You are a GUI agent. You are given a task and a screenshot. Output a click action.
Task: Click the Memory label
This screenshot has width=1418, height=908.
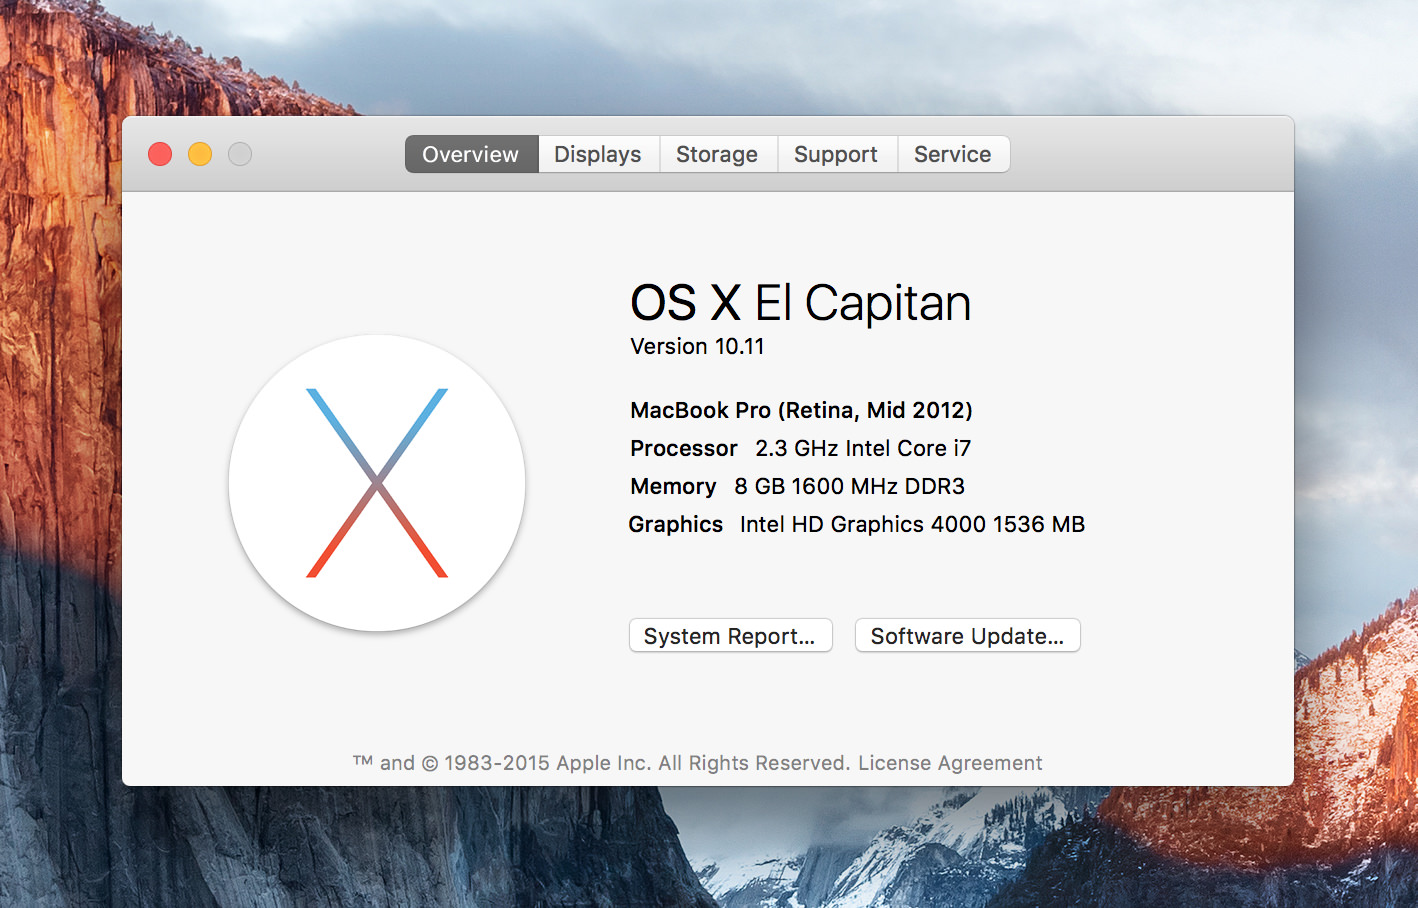click(673, 487)
